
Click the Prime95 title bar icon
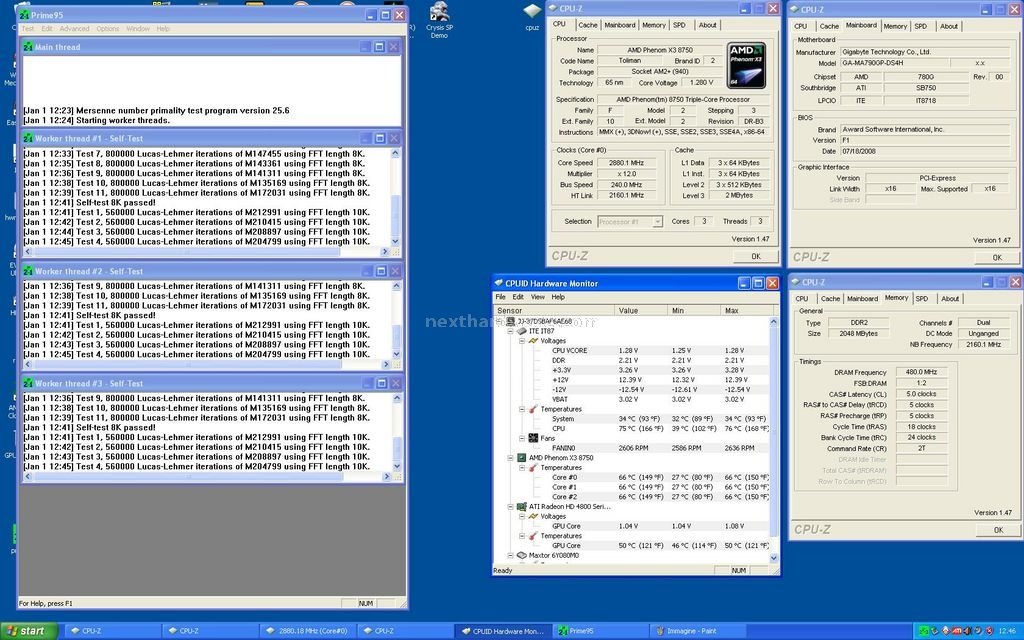25,14
